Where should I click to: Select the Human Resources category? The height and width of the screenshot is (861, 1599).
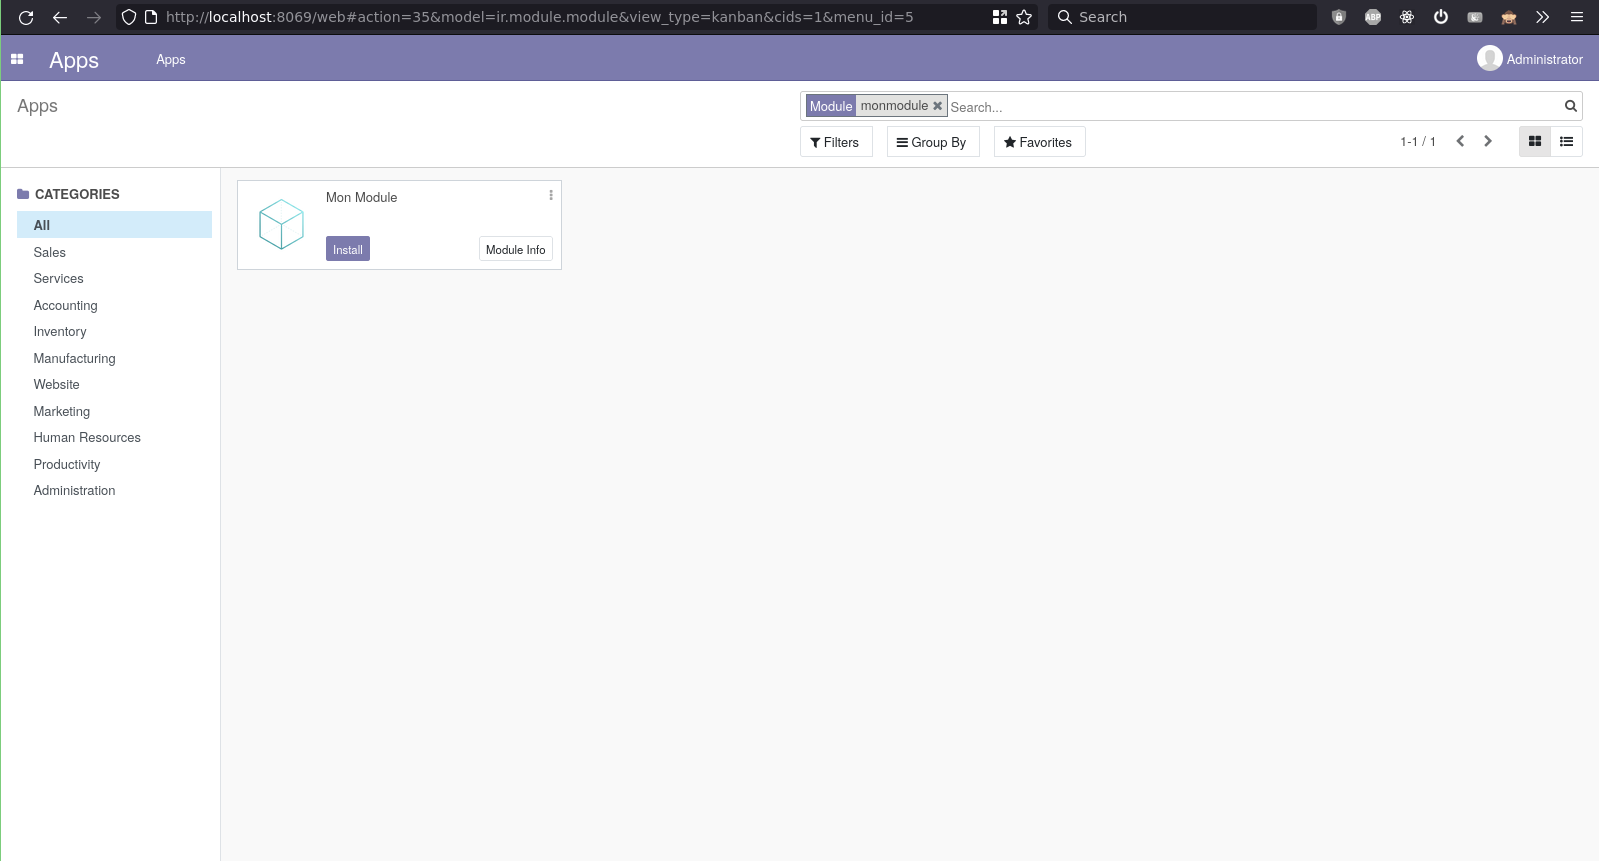[x=87, y=438]
